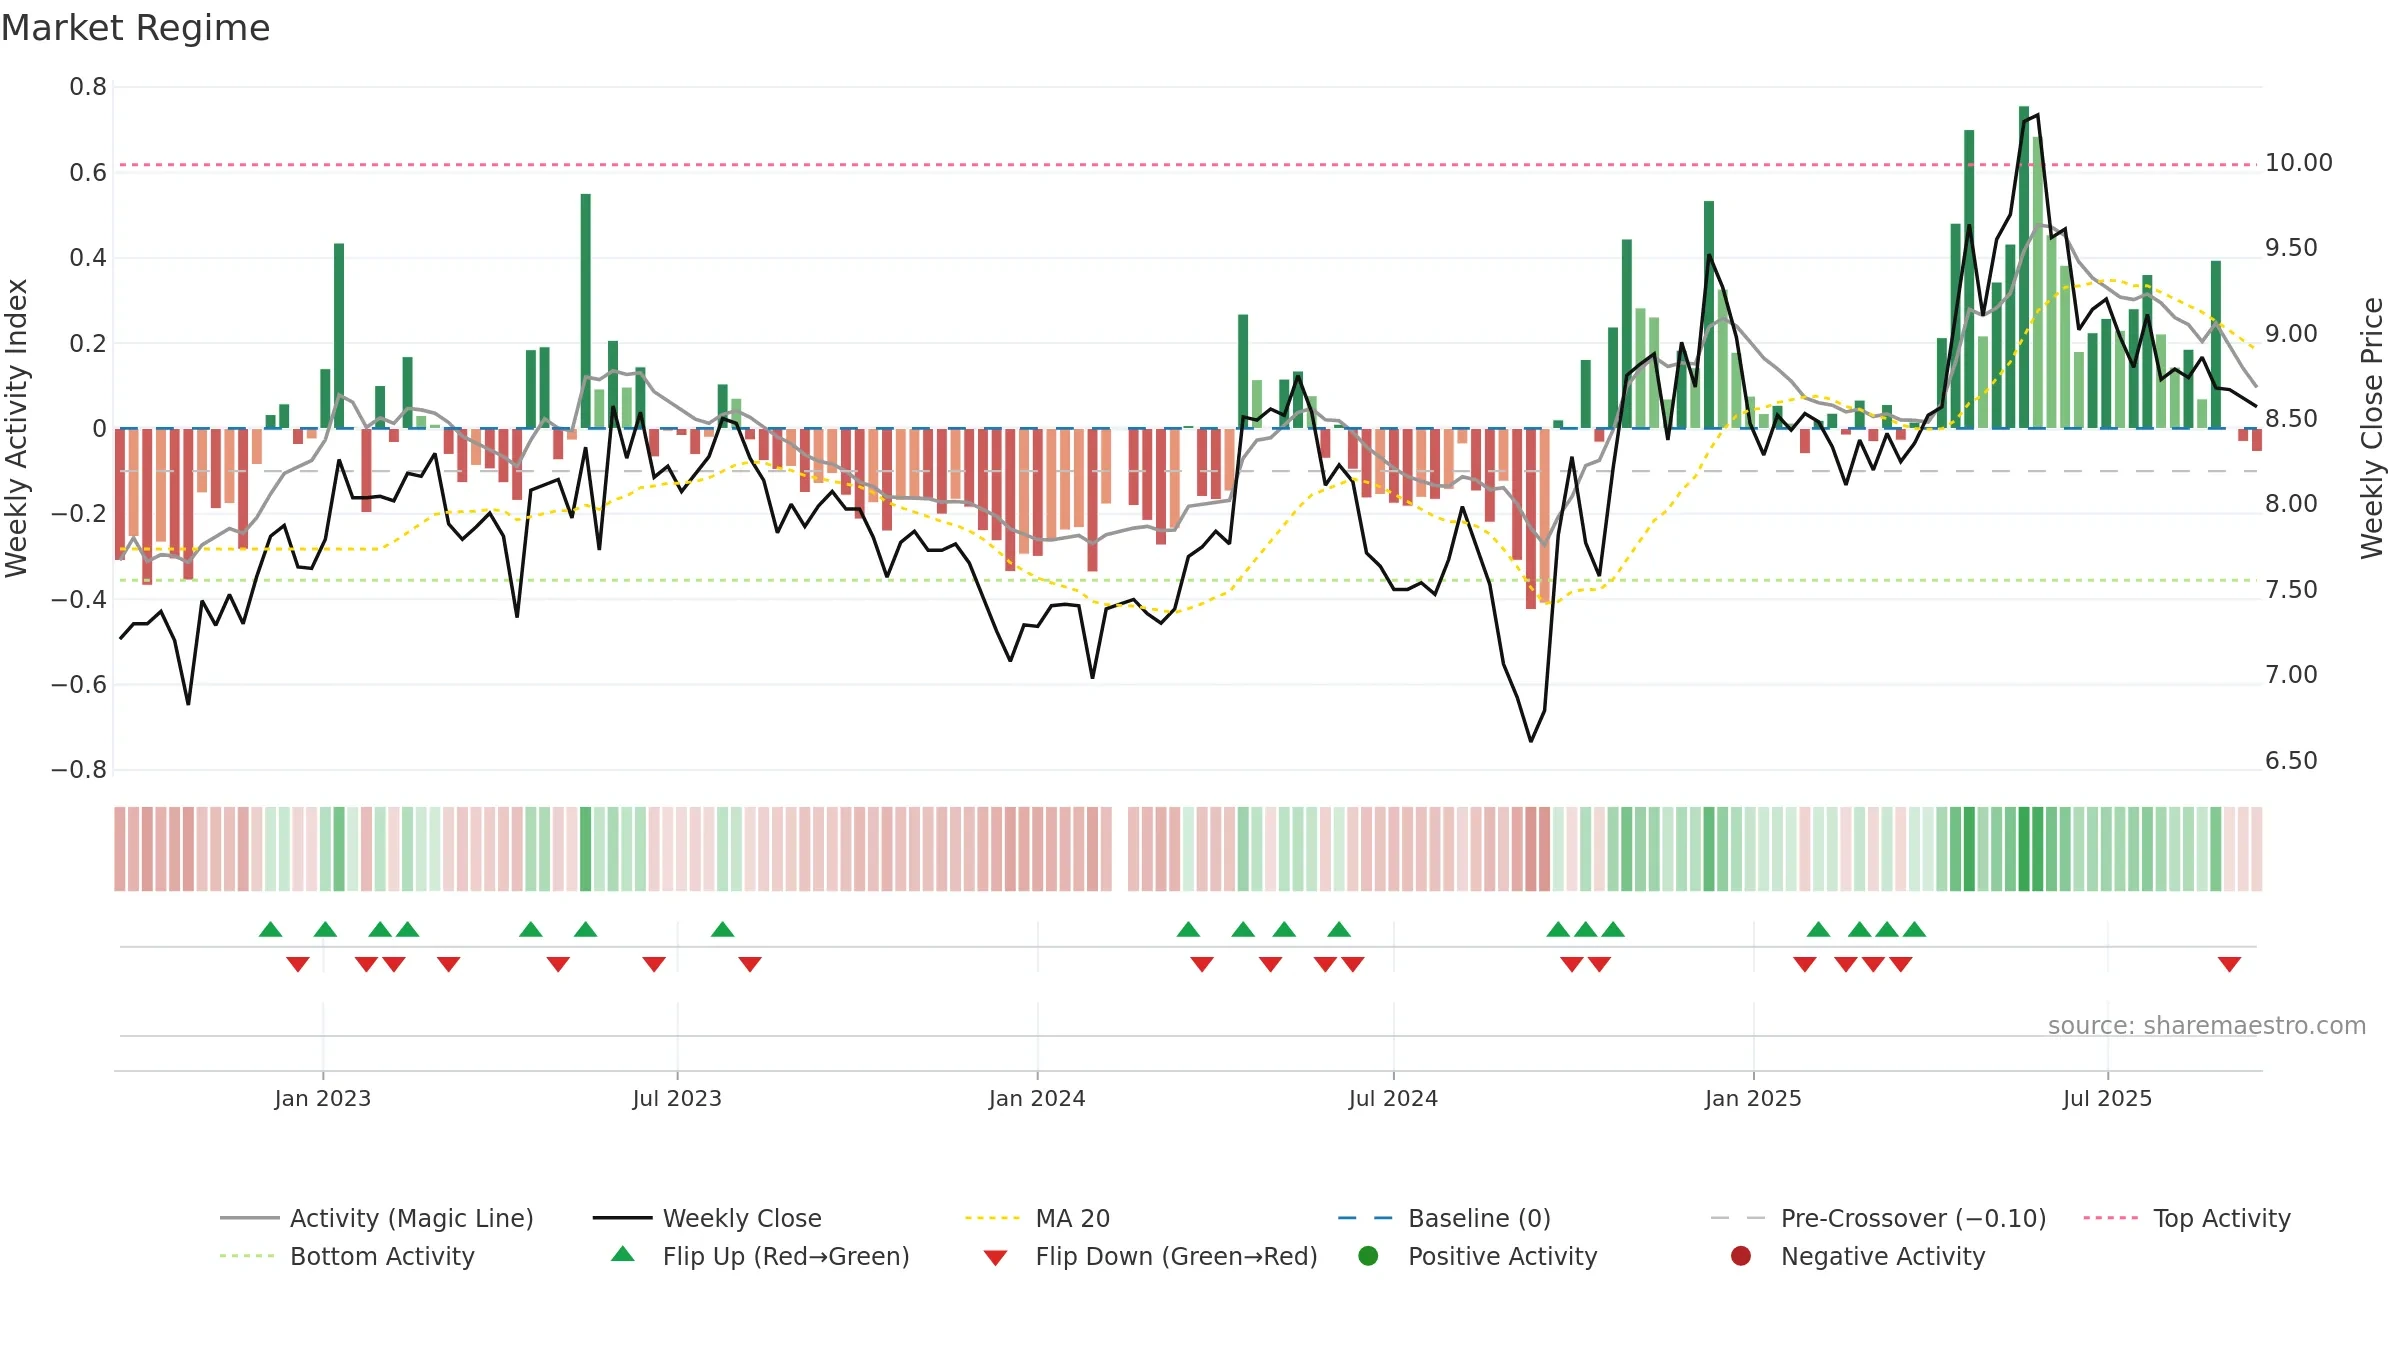Image resolution: width=2400 pixels, height=1350 pixels.
Task: Click the Jul 2024 x-axis label
Action: (1393, 1098)
